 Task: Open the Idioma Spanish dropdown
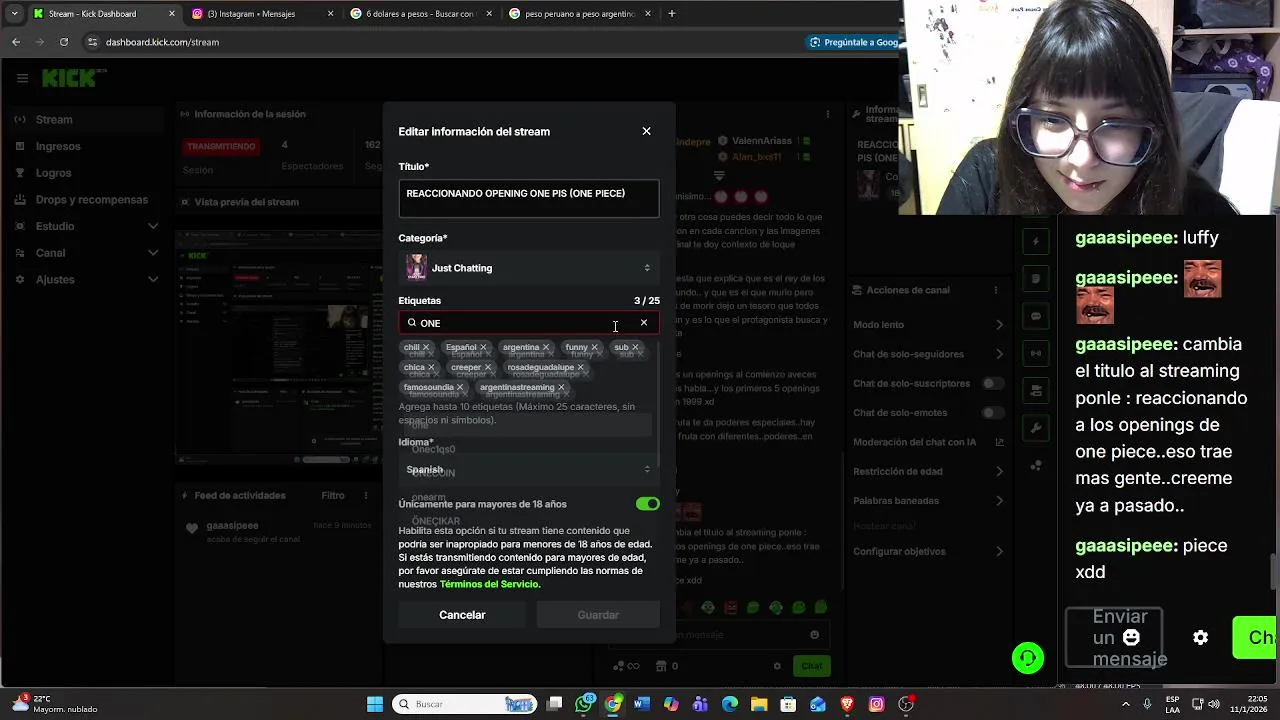(x=529, y=469)
